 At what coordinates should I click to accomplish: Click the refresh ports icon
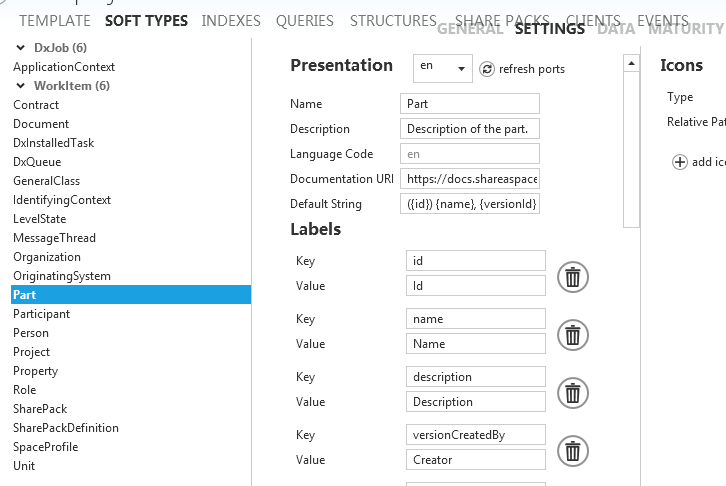487,69
